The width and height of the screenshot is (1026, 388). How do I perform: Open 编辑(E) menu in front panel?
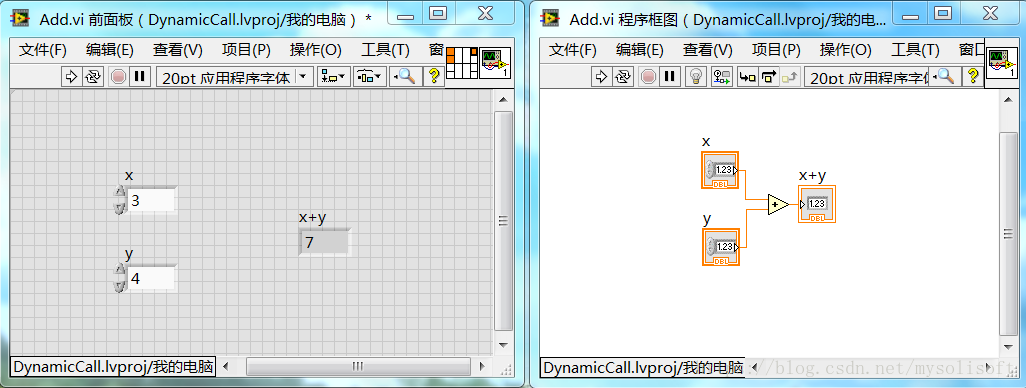point(110,50)
